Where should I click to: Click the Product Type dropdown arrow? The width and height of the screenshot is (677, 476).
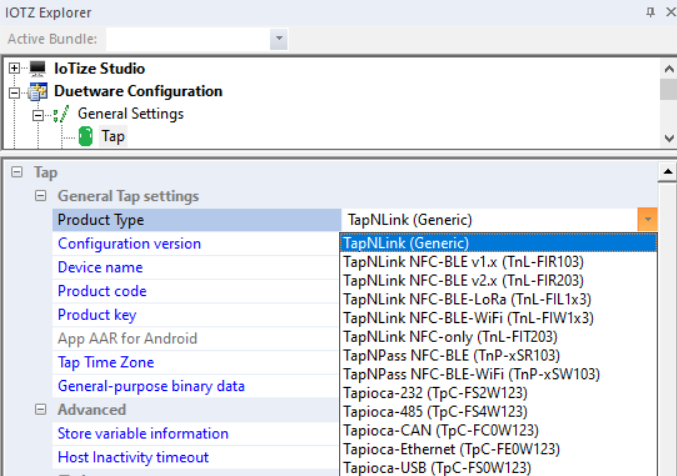[647, 219]
